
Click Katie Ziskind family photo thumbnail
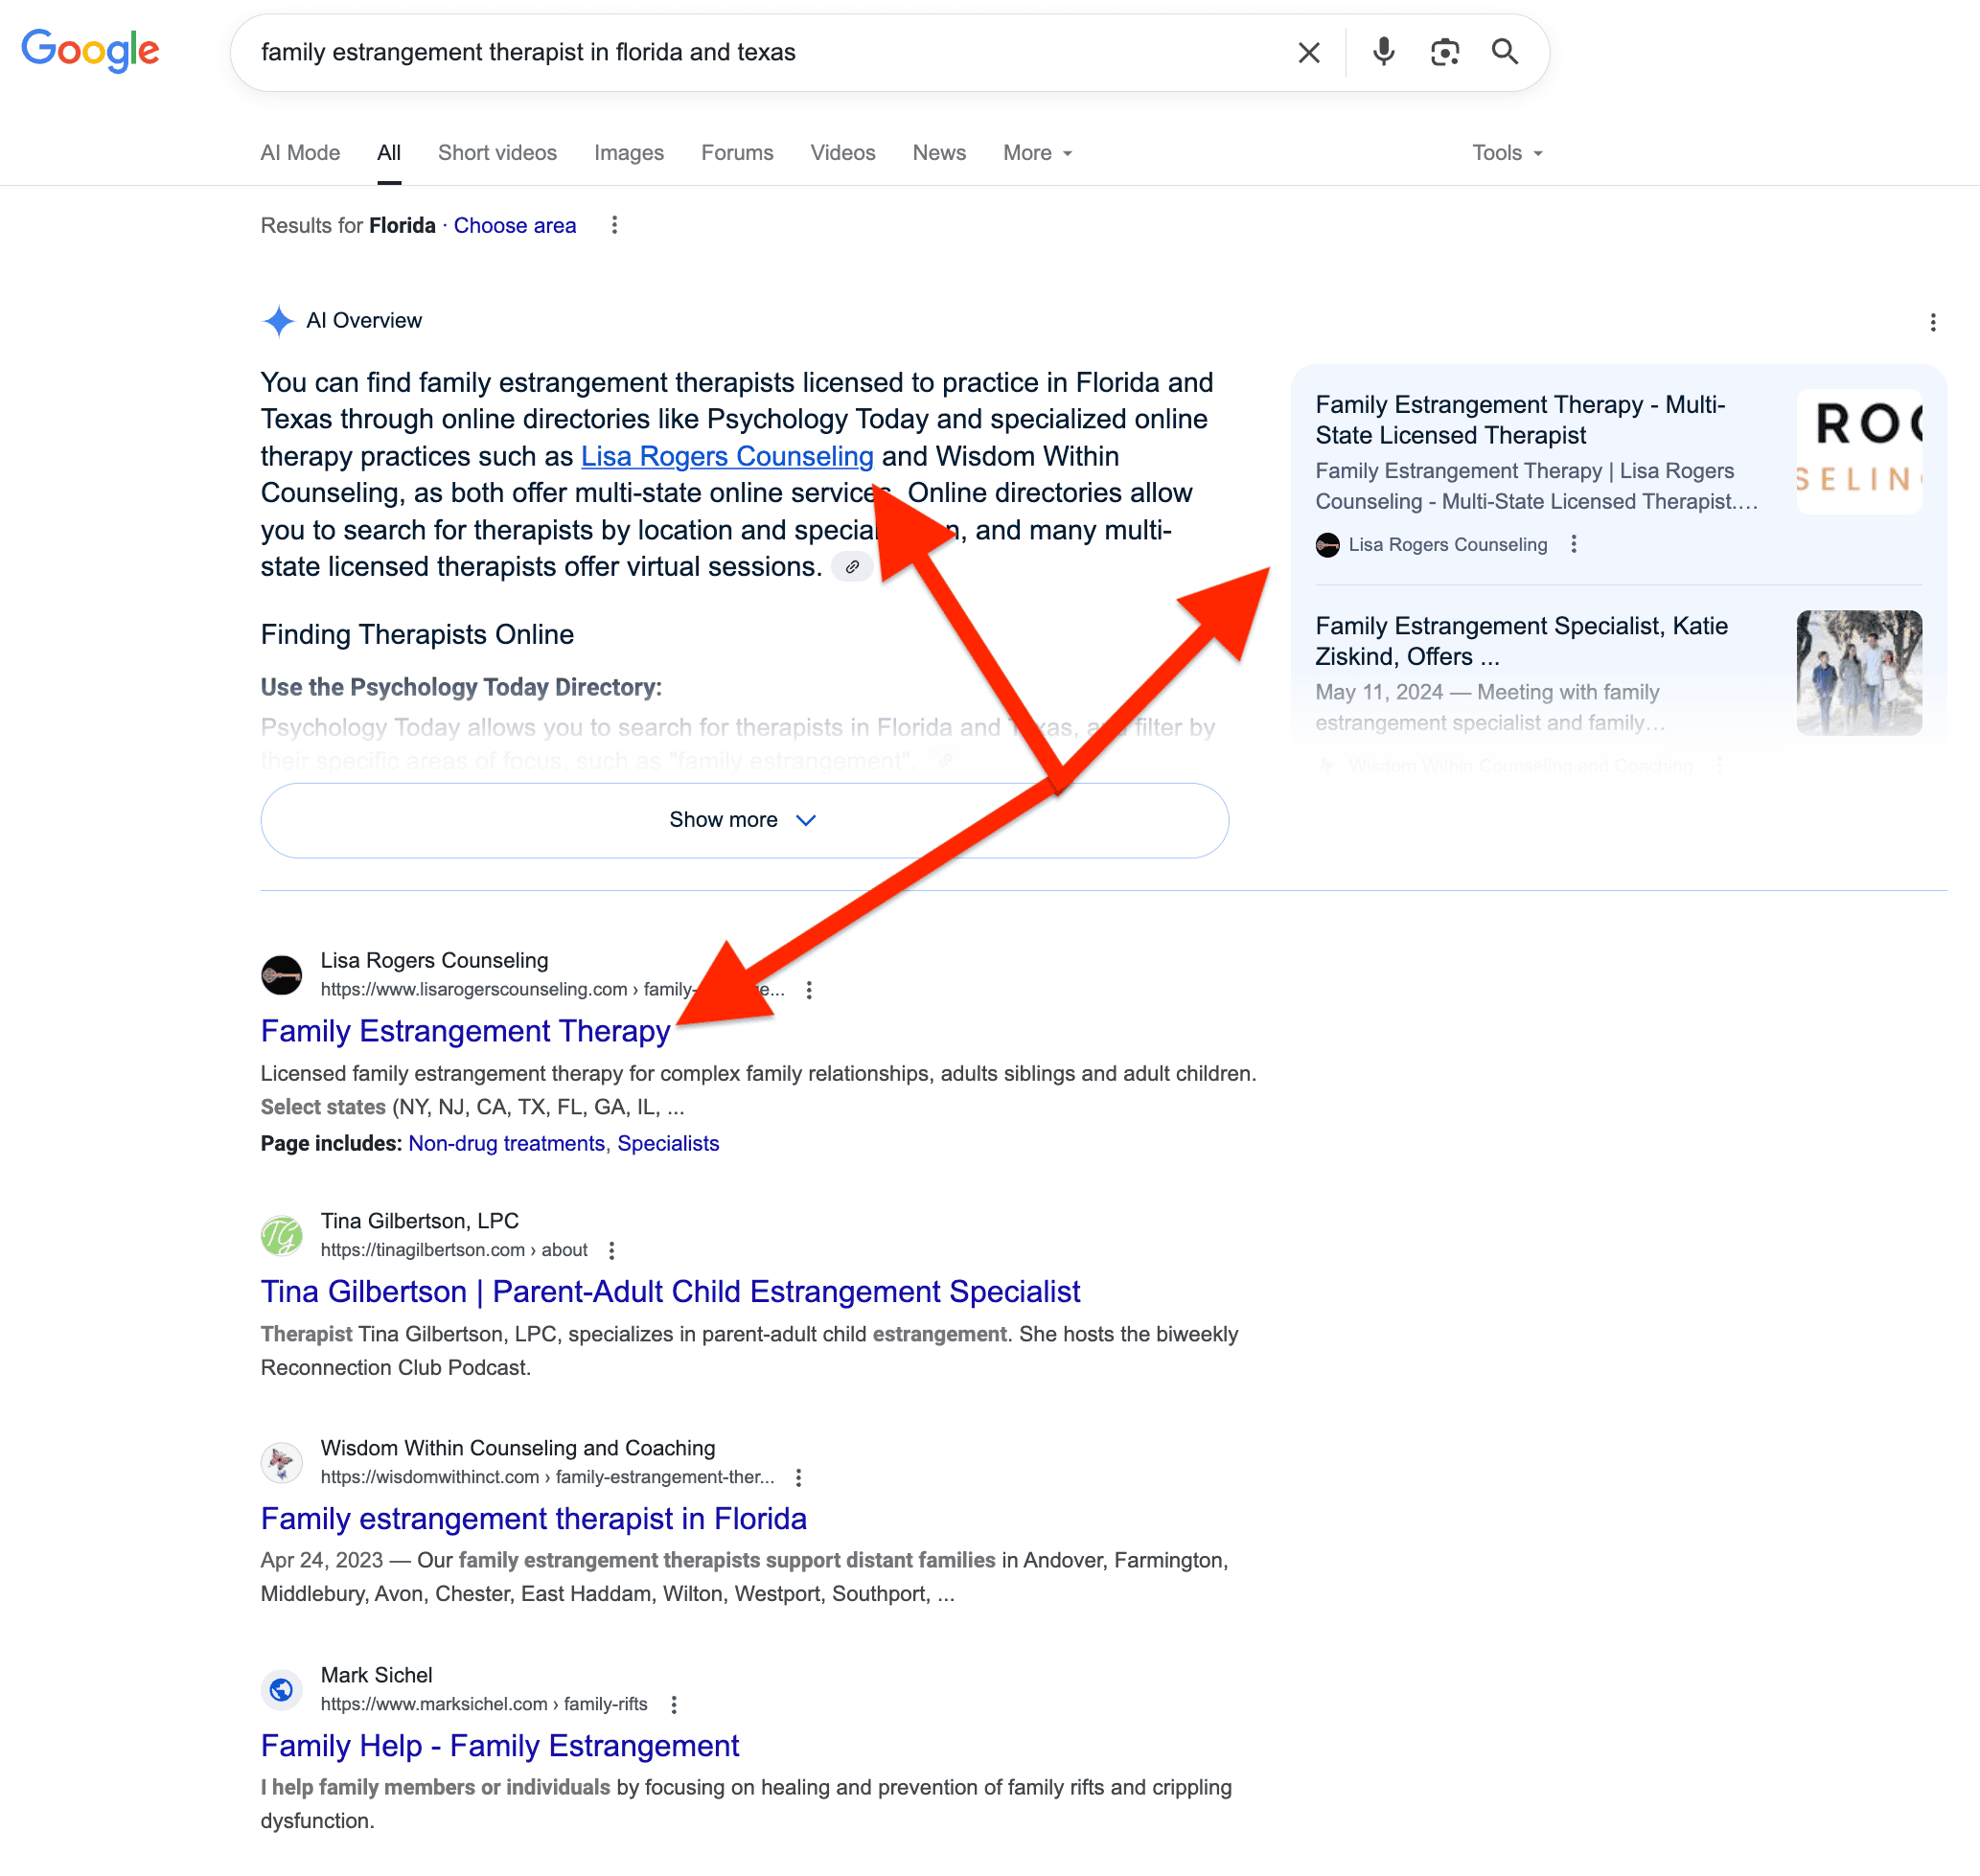coord(1858,672)
